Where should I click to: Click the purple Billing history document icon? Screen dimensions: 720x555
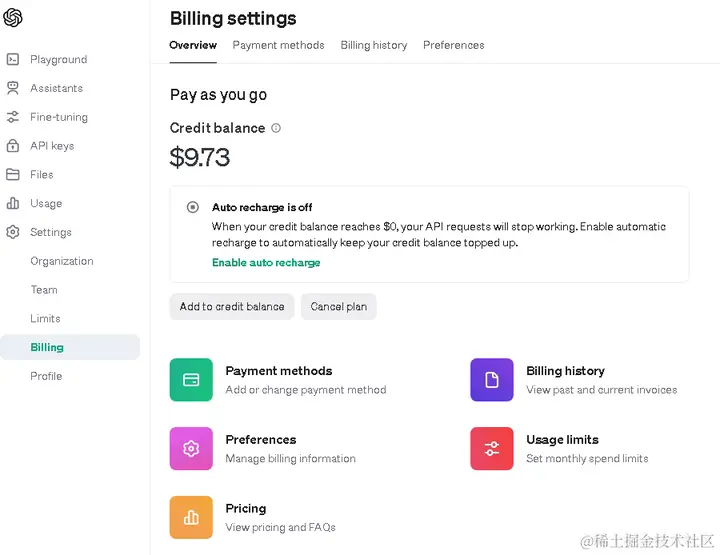[x=492, y=380]
